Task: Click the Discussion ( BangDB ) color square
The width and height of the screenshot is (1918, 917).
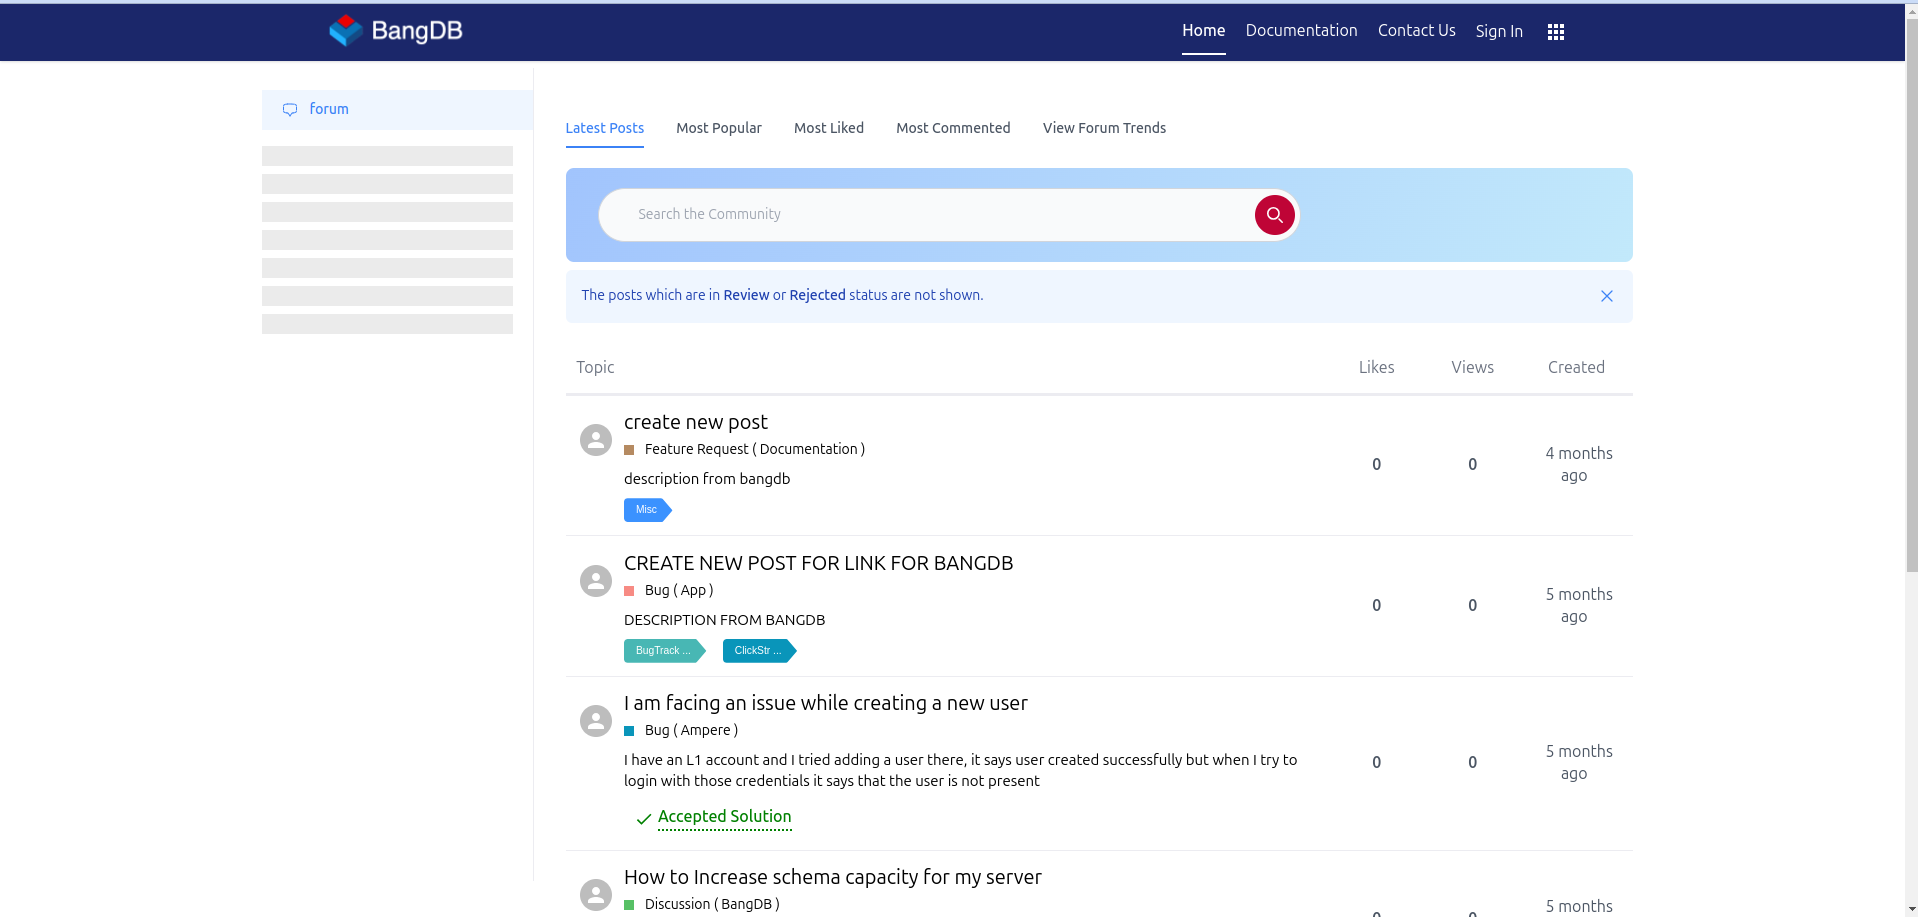Action: pos(629,905)
